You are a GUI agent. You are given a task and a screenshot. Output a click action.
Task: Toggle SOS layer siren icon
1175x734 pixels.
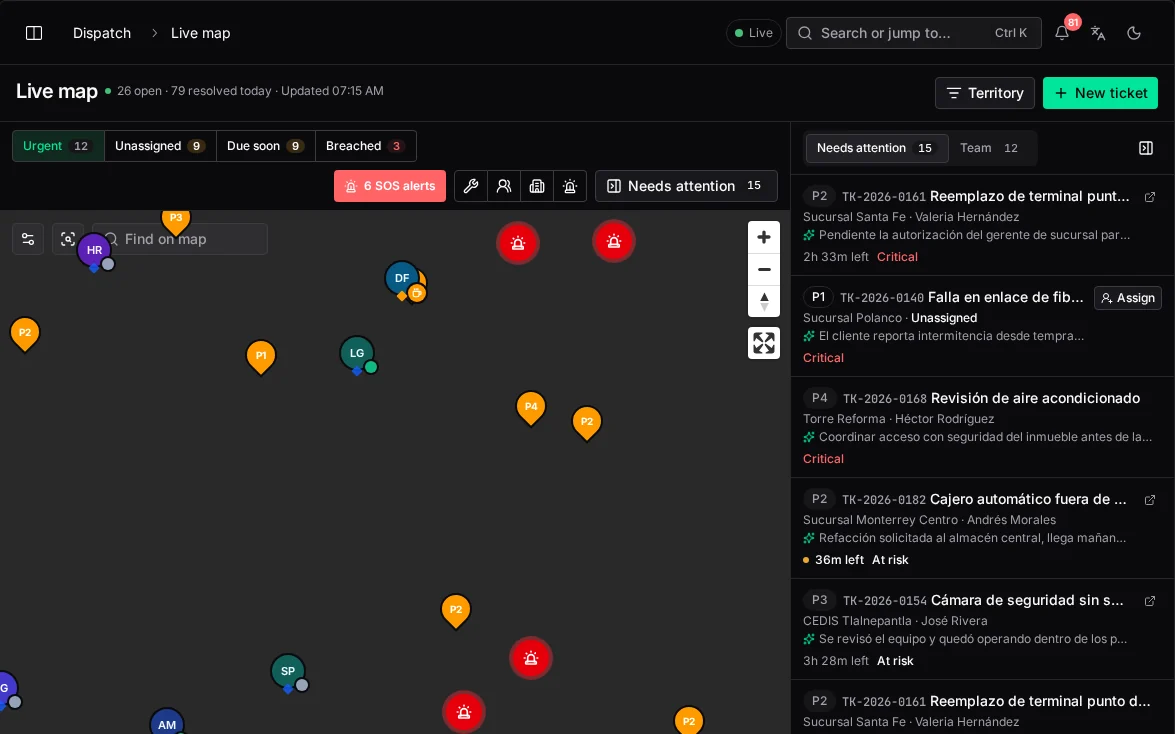tap(570, 186)
